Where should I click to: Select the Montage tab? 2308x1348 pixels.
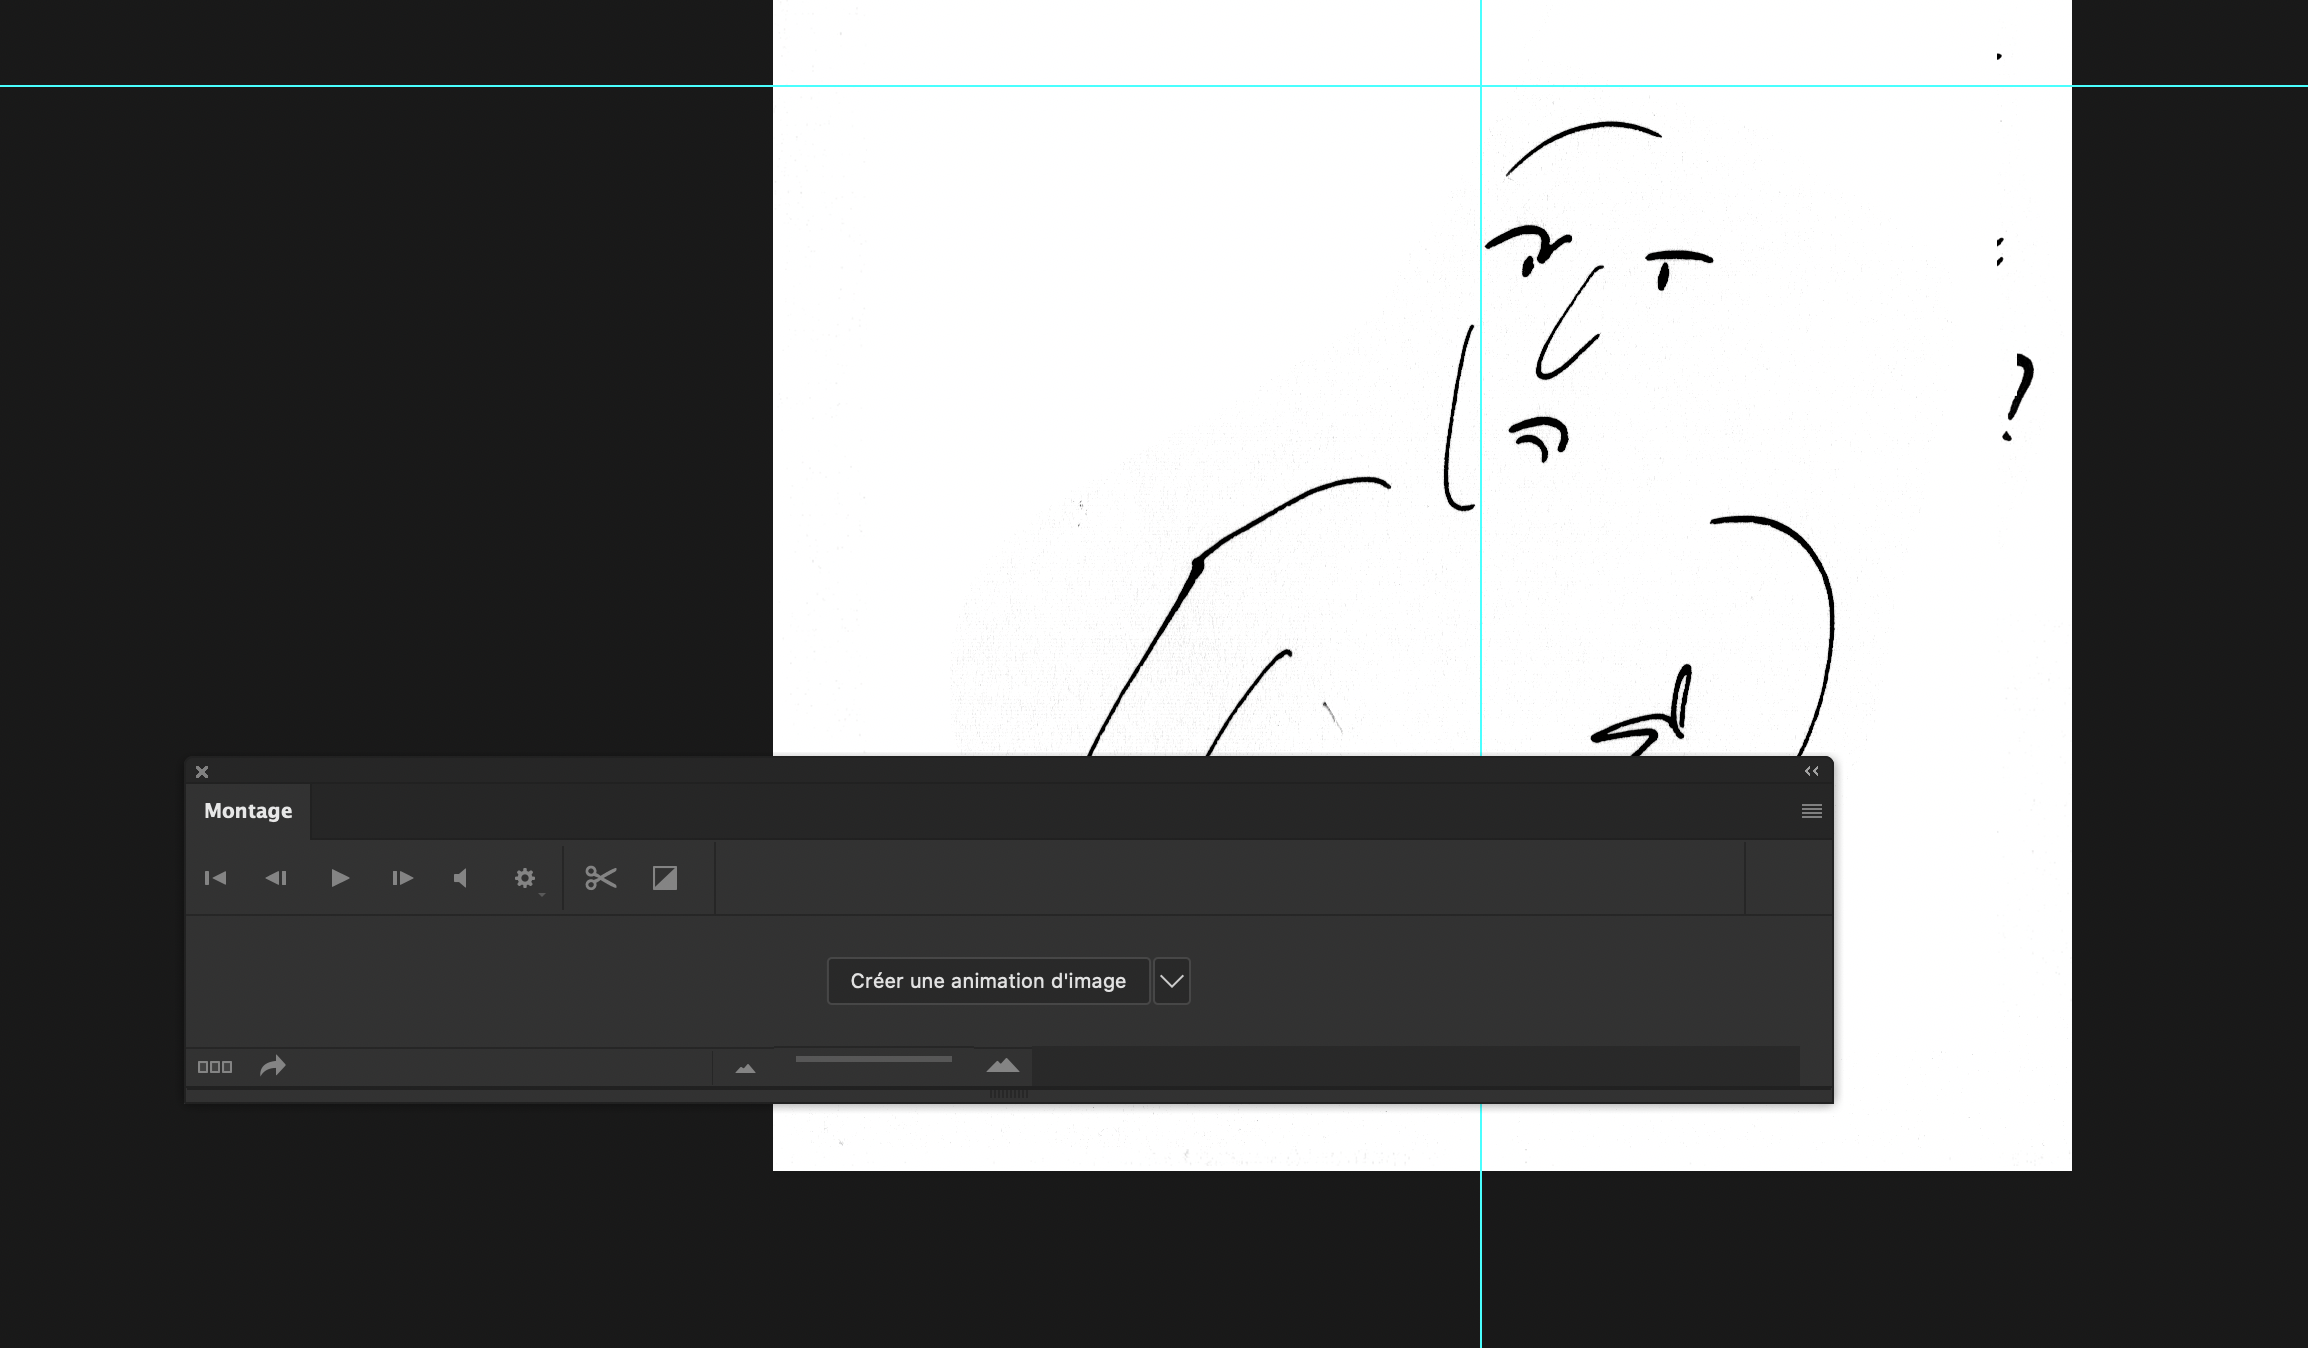click(247, 811)
